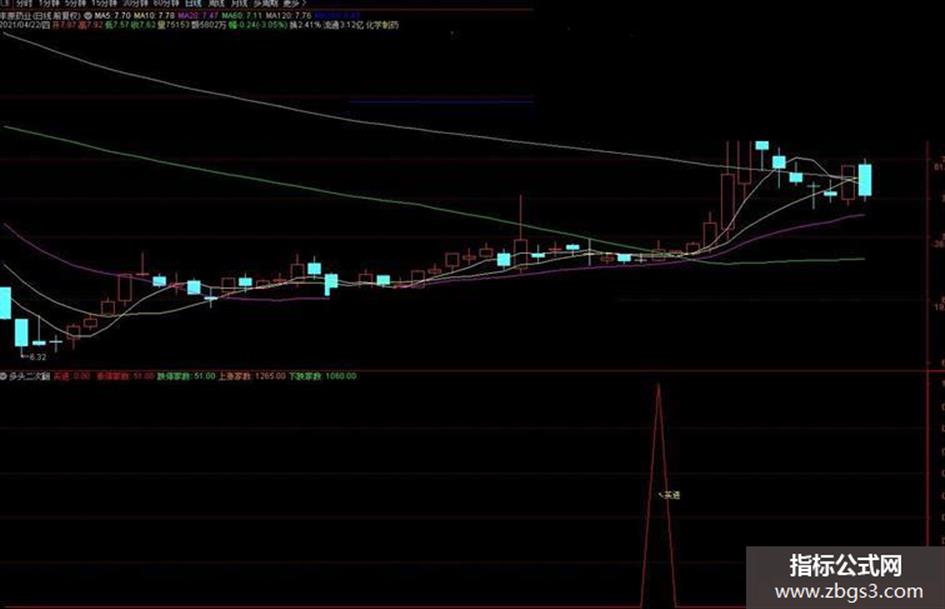
Task: Click the 上涨家数 1265.00 readout
Action: 252,376
